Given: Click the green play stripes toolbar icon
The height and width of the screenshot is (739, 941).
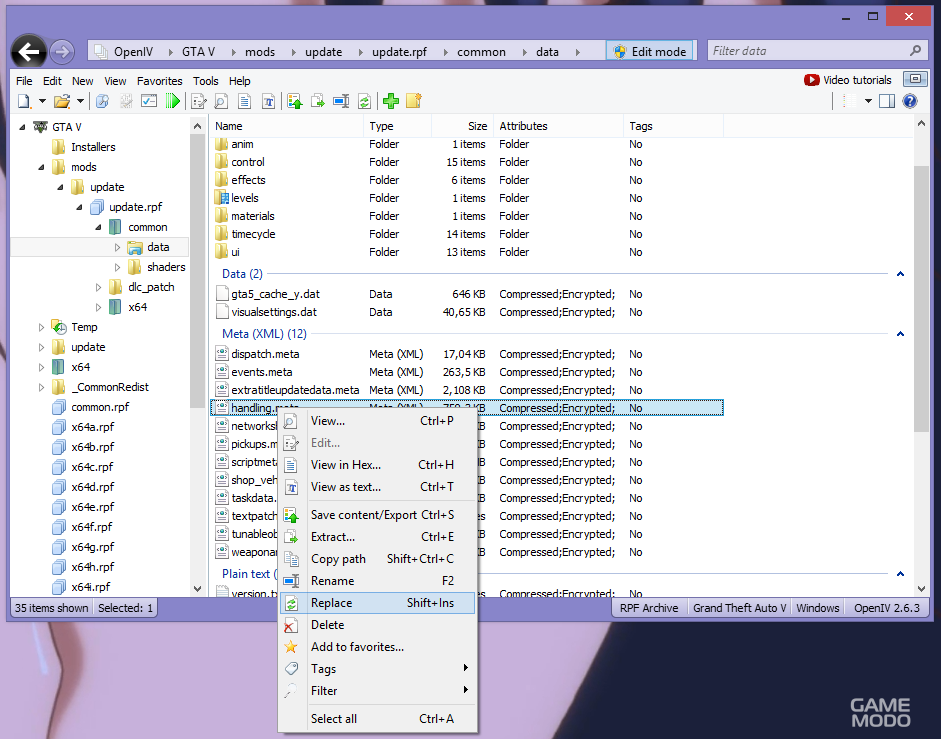Looking at the screenshot, I should pyautogui.click(x=173, y=101).
